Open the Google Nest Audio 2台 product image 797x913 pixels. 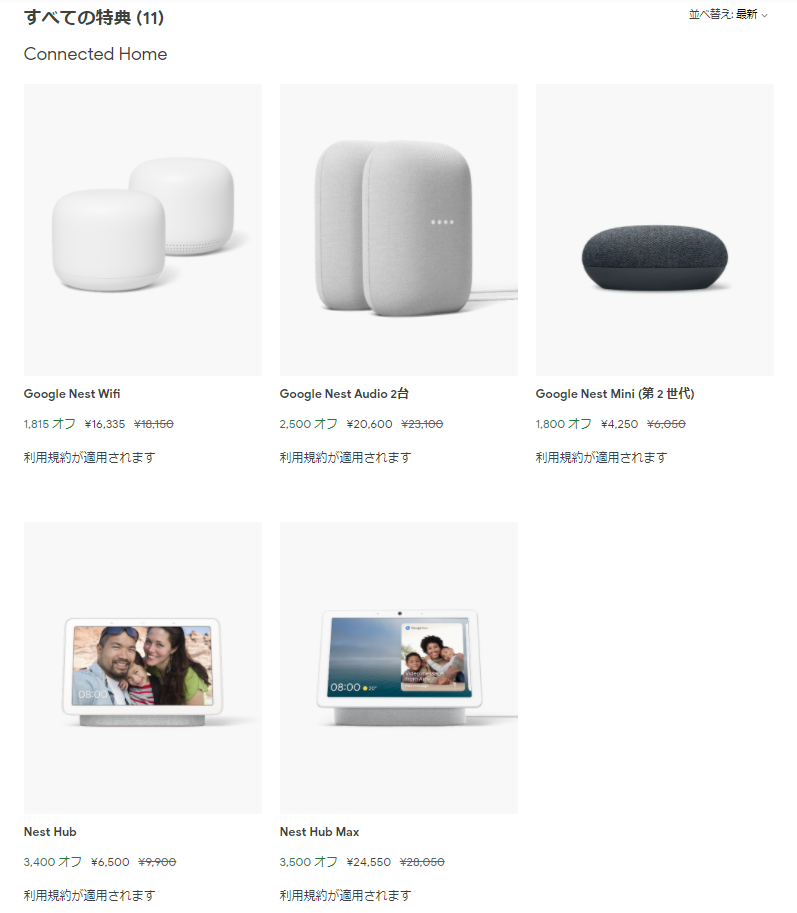(399, 229)
